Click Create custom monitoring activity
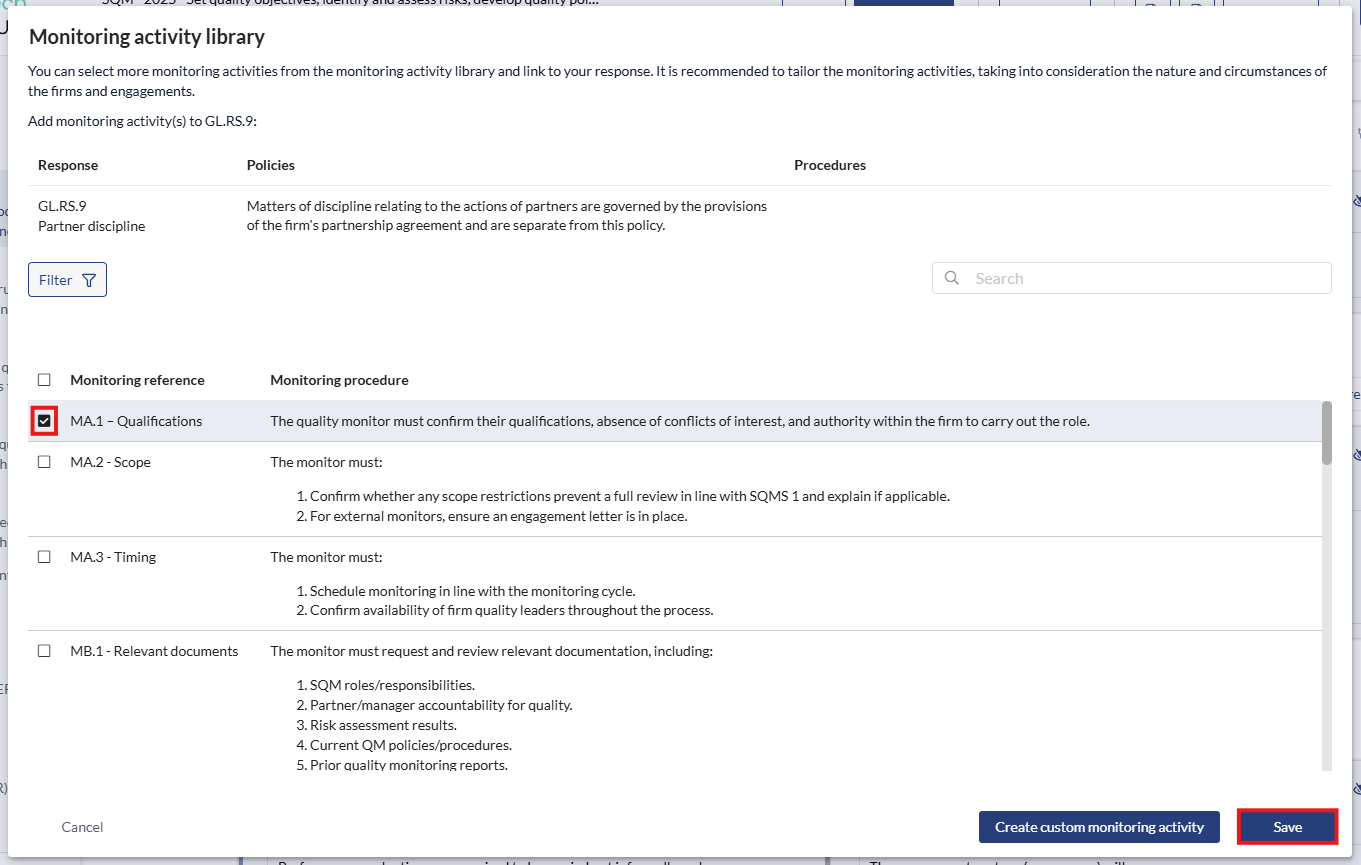 coord(1099,827)
